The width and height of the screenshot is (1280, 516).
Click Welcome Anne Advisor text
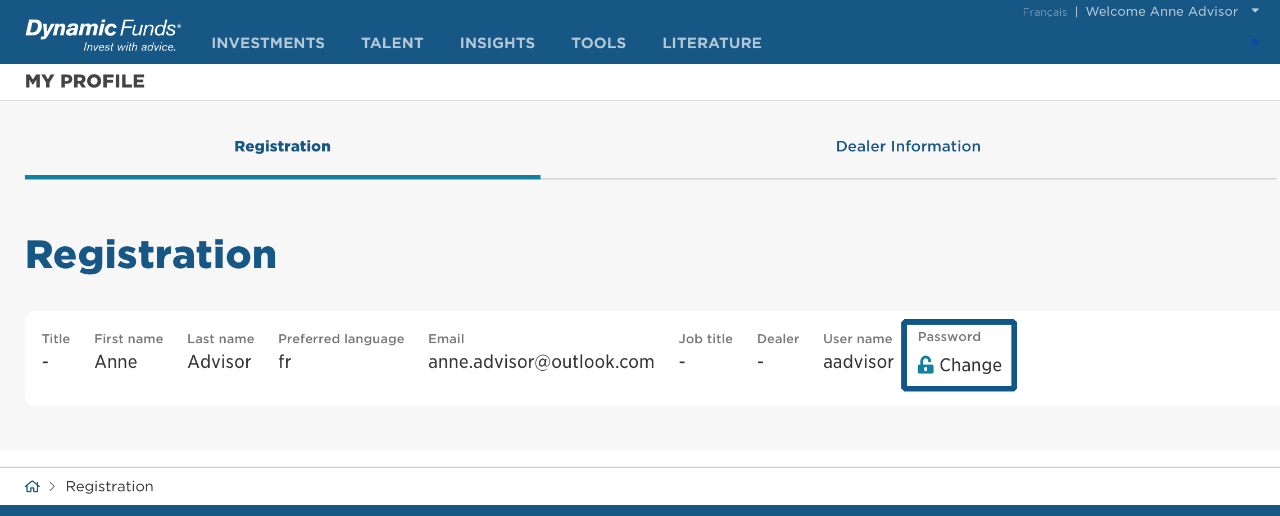point(1161,12)
